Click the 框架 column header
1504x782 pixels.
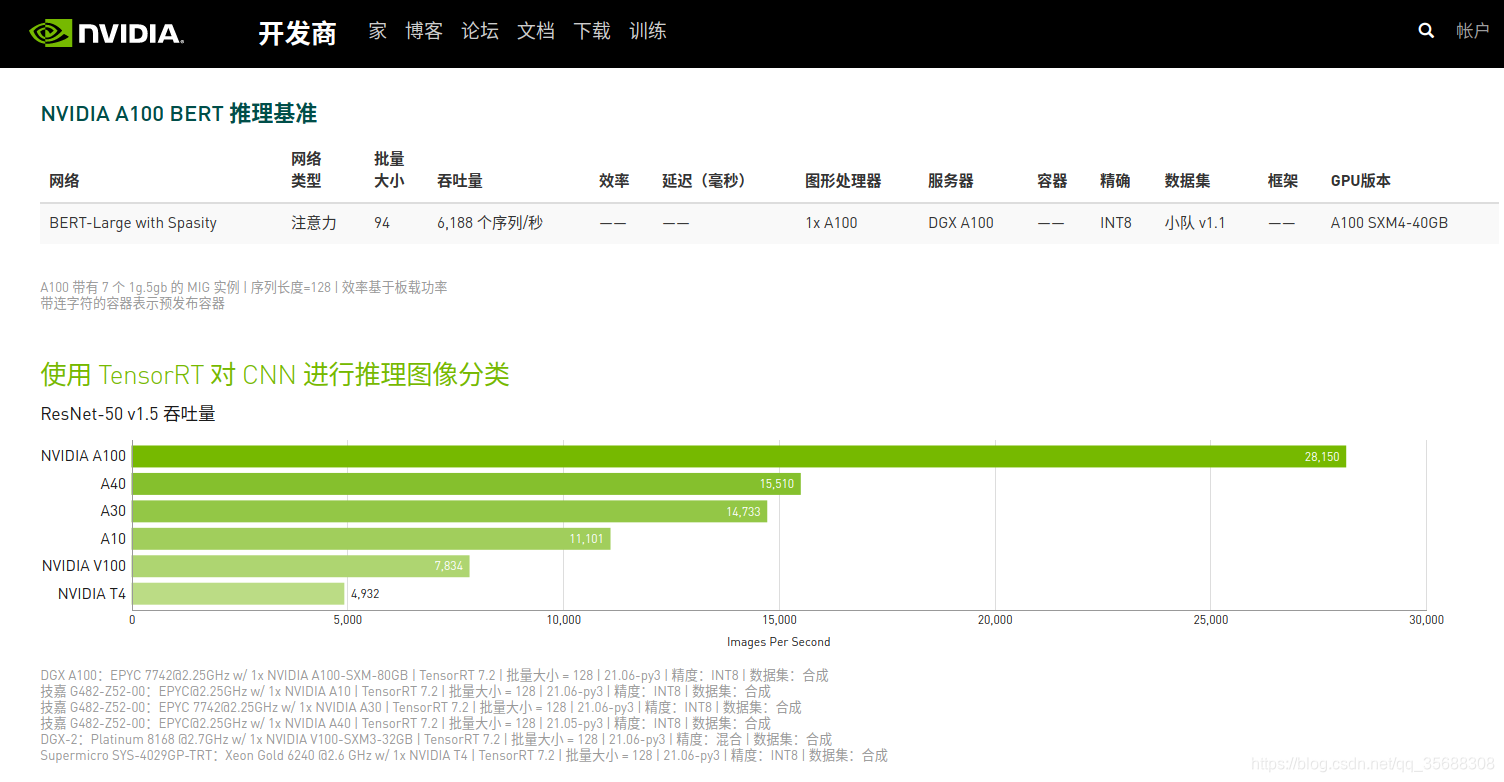pos(1283,181)
